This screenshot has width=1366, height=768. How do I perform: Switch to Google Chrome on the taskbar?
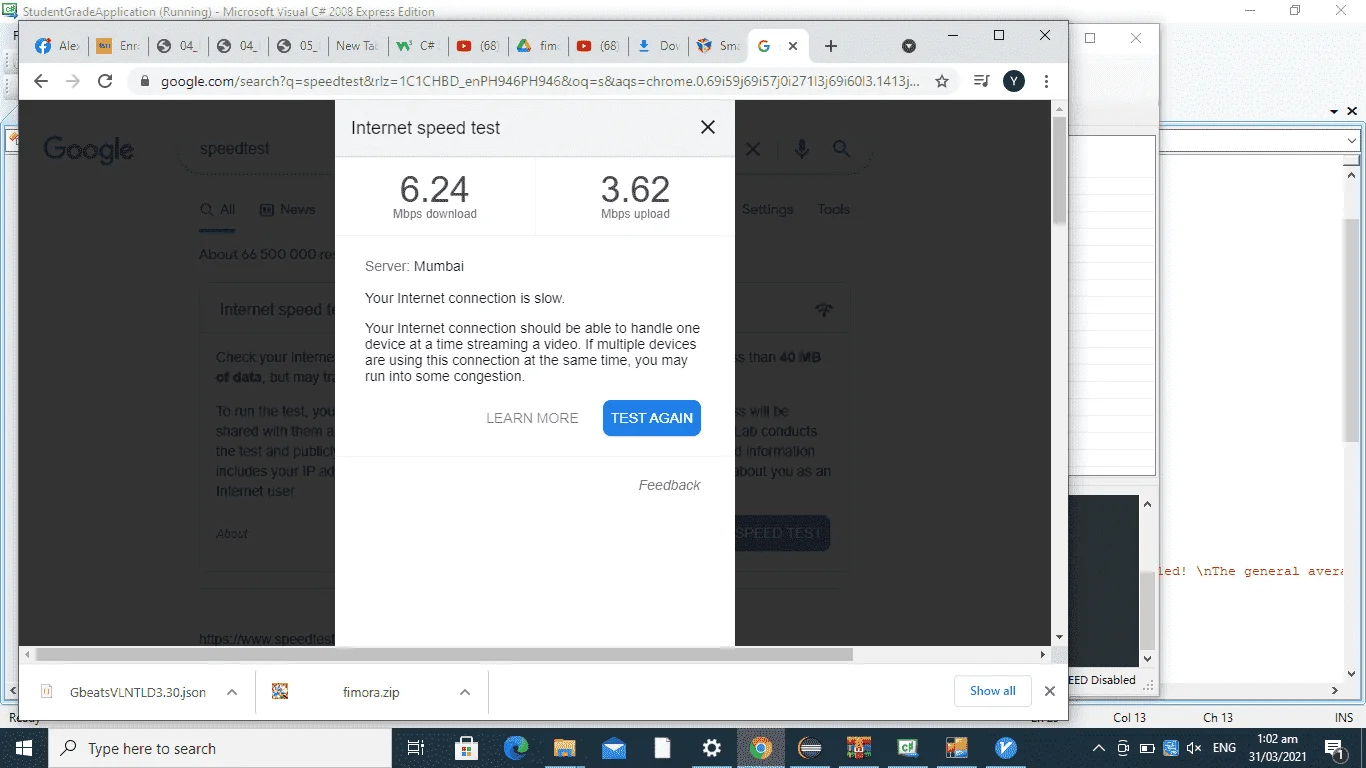[761, 748]
